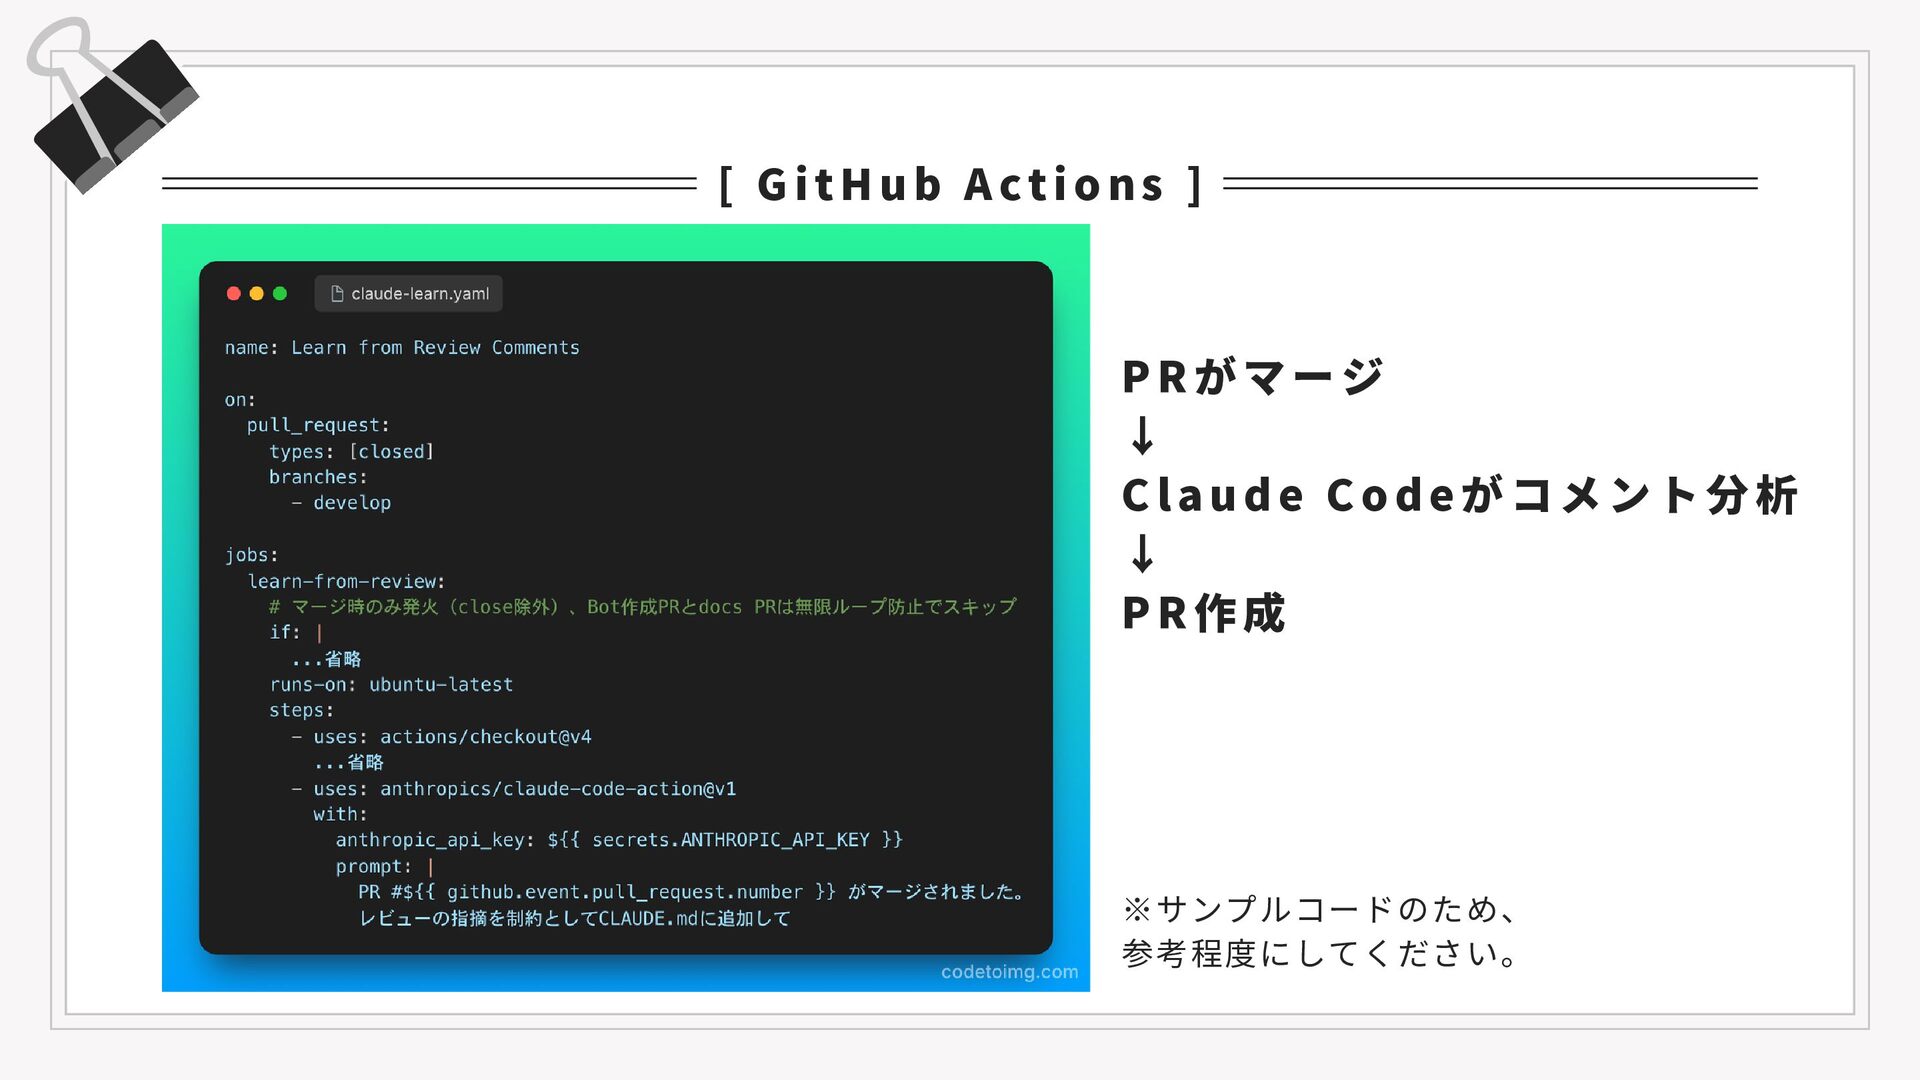This screenshot has height=1080, width=1920.
Task: Click the red close dot in code window
Action: pyautogui.click(x=234, y=293)
